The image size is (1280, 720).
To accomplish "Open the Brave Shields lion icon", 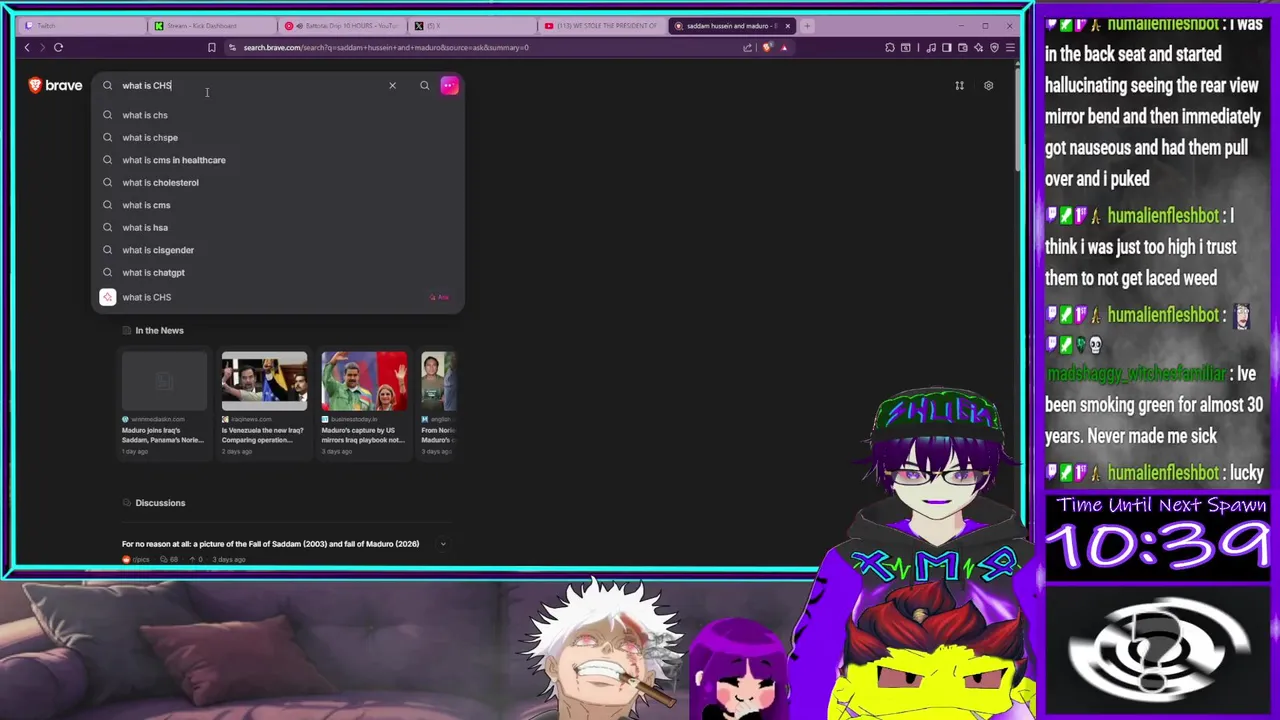I will [768, 47].
